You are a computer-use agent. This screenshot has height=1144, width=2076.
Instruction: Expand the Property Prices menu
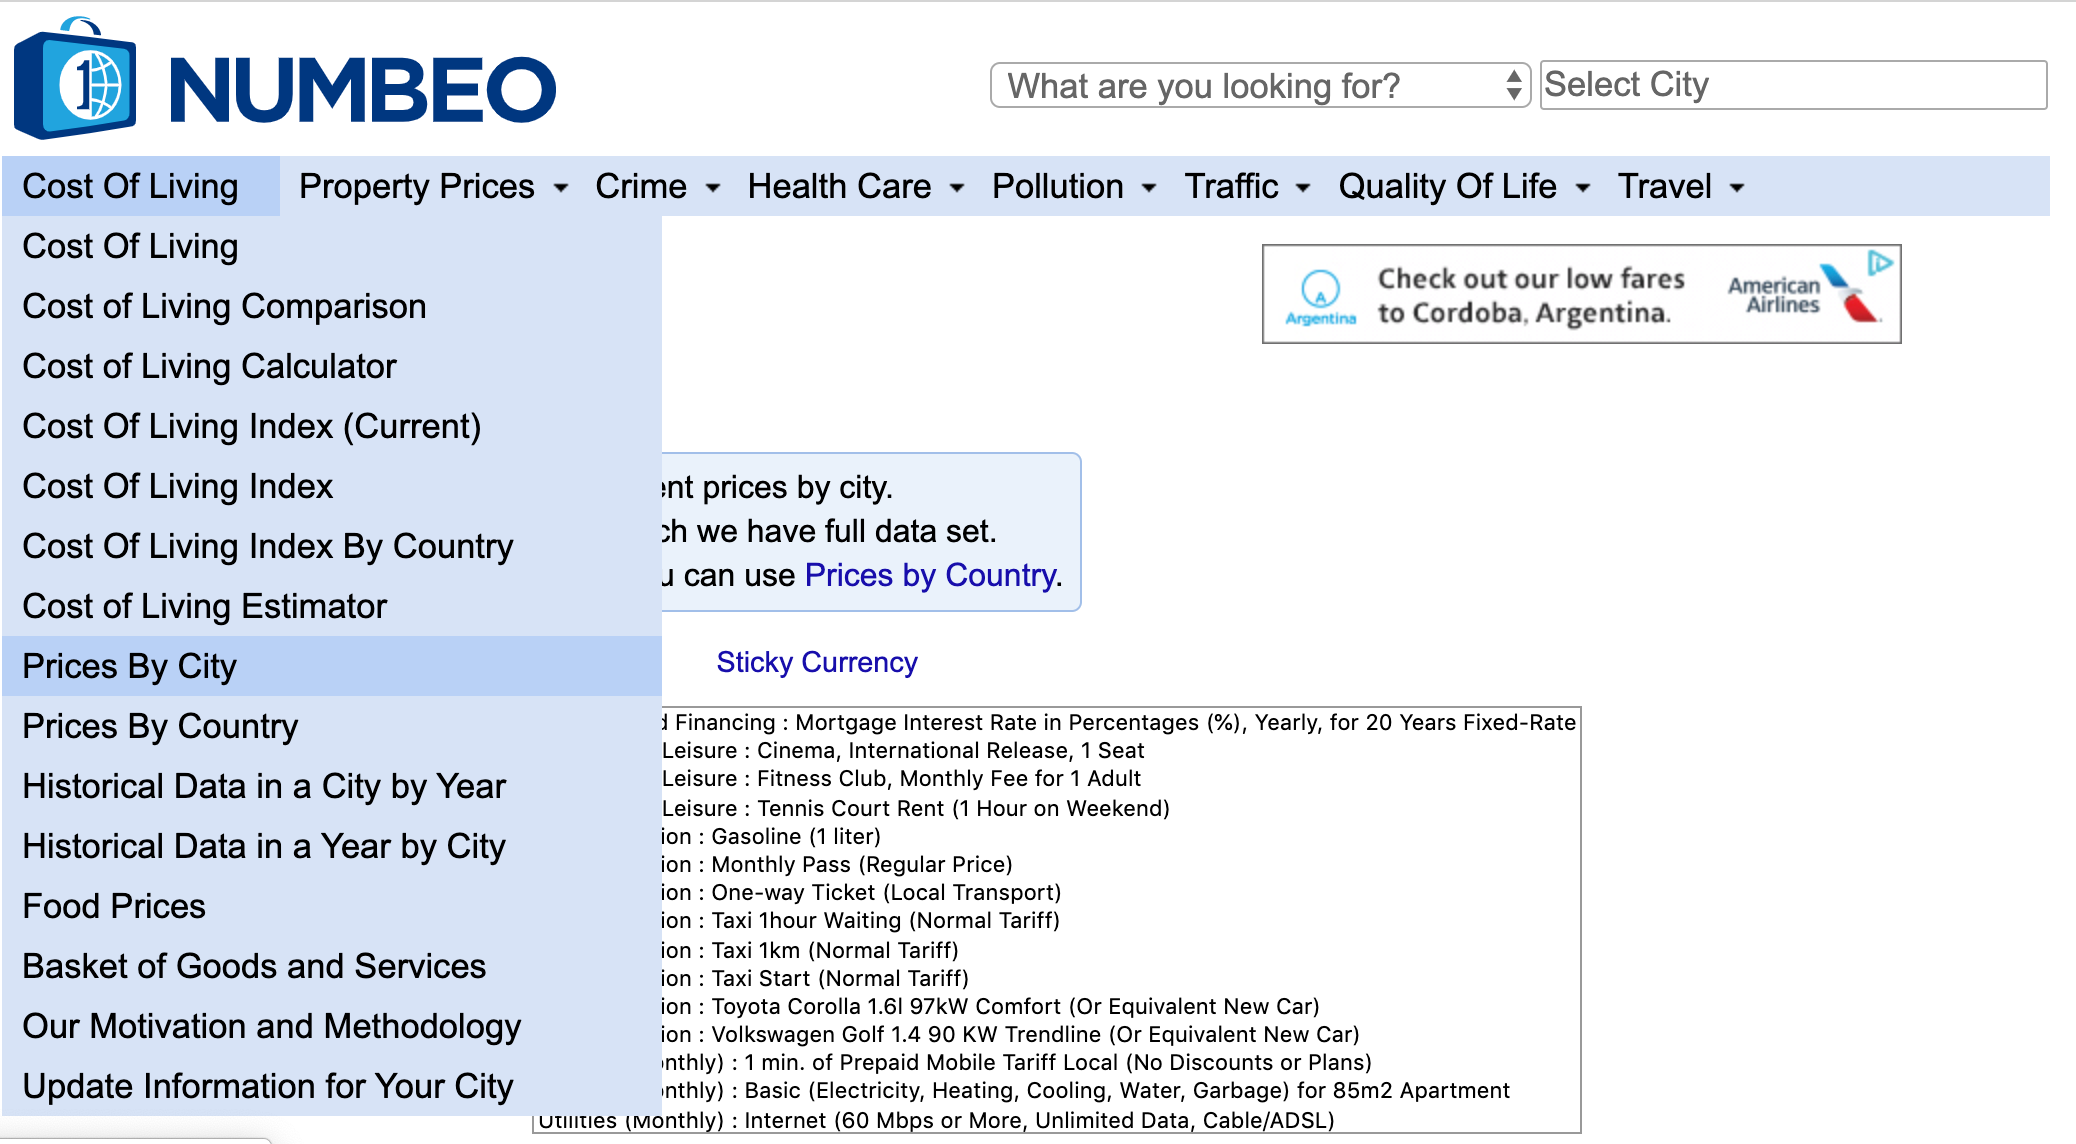click(433, 187)
